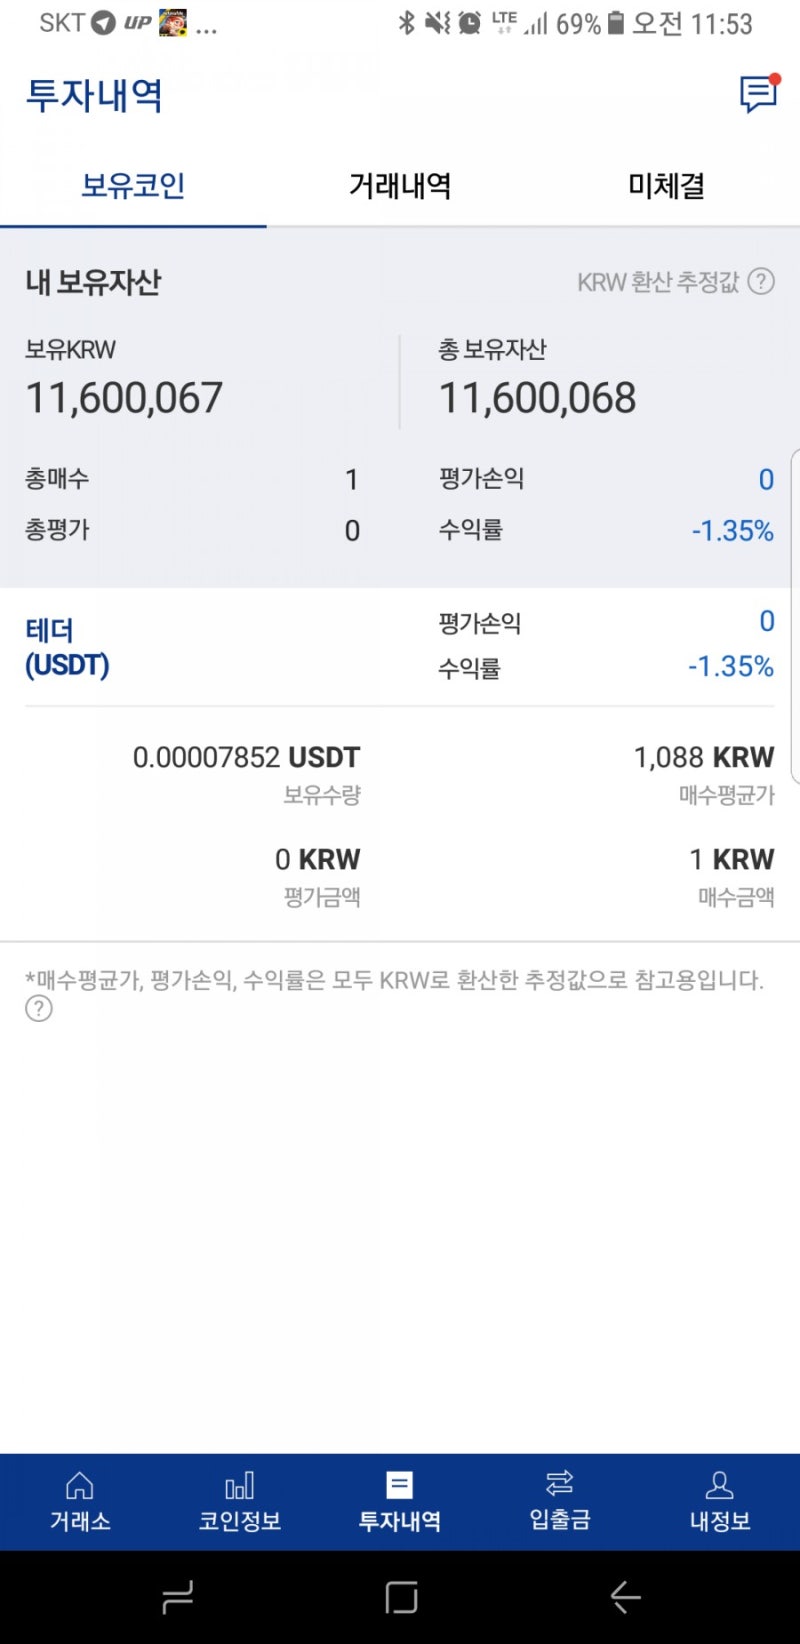Viewport: 800px width, 1644px height.
Task: Switch to the 미체결 tab
Action: (667, 186)
